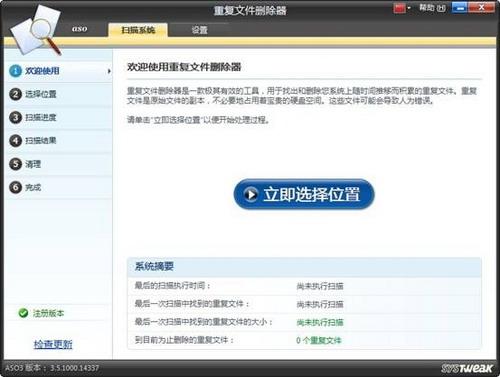Click the step 3 number icon

tap(15, 117)
